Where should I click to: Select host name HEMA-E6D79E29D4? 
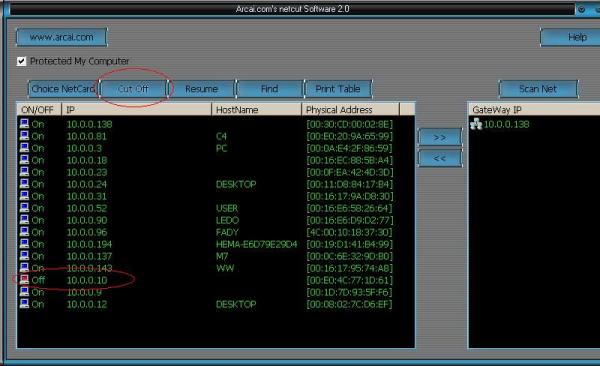(x=257, y=244)
